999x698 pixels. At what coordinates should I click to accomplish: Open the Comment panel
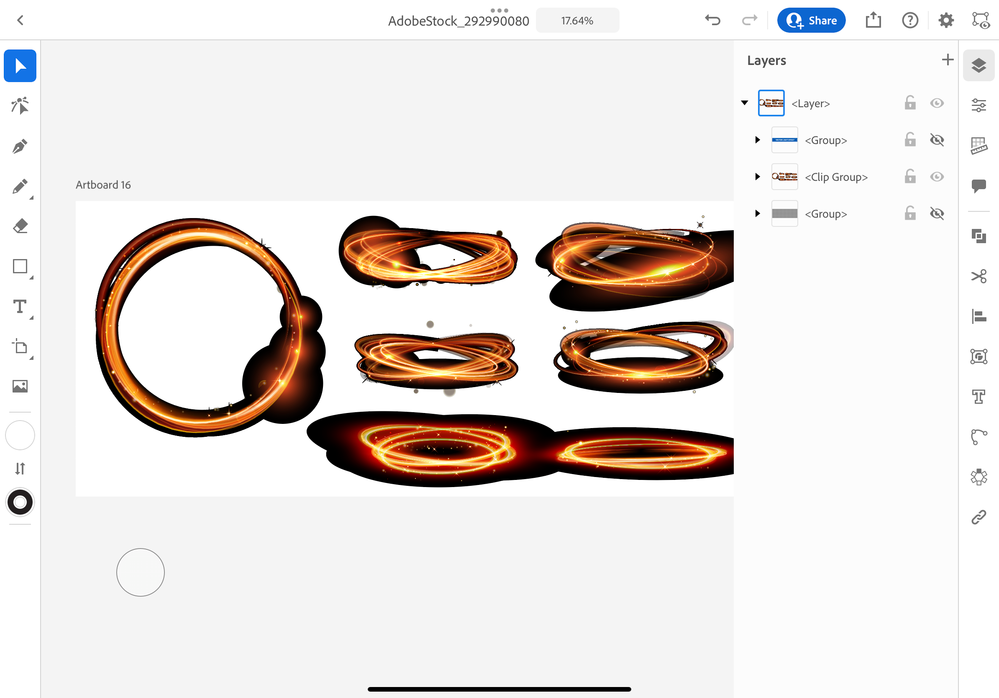pyautogui.click(x=978, y=186)
